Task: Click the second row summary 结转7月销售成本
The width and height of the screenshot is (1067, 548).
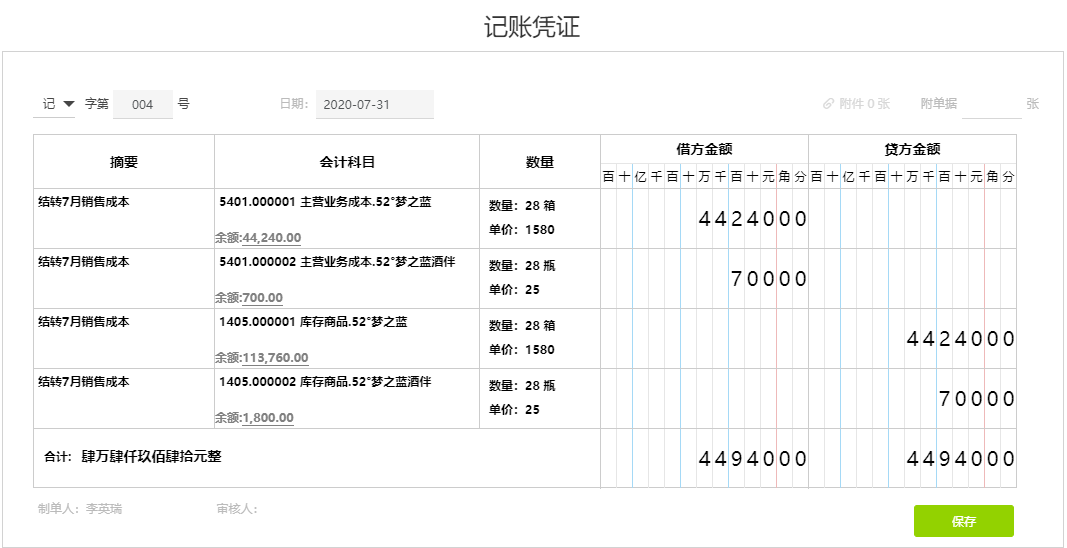Action: [x=84, y=261]
